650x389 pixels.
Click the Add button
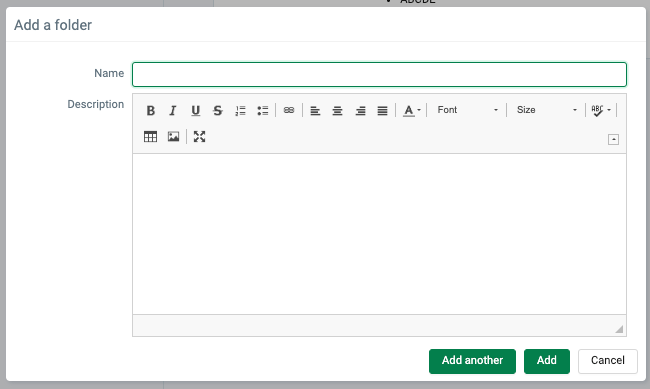click(547, 361)
